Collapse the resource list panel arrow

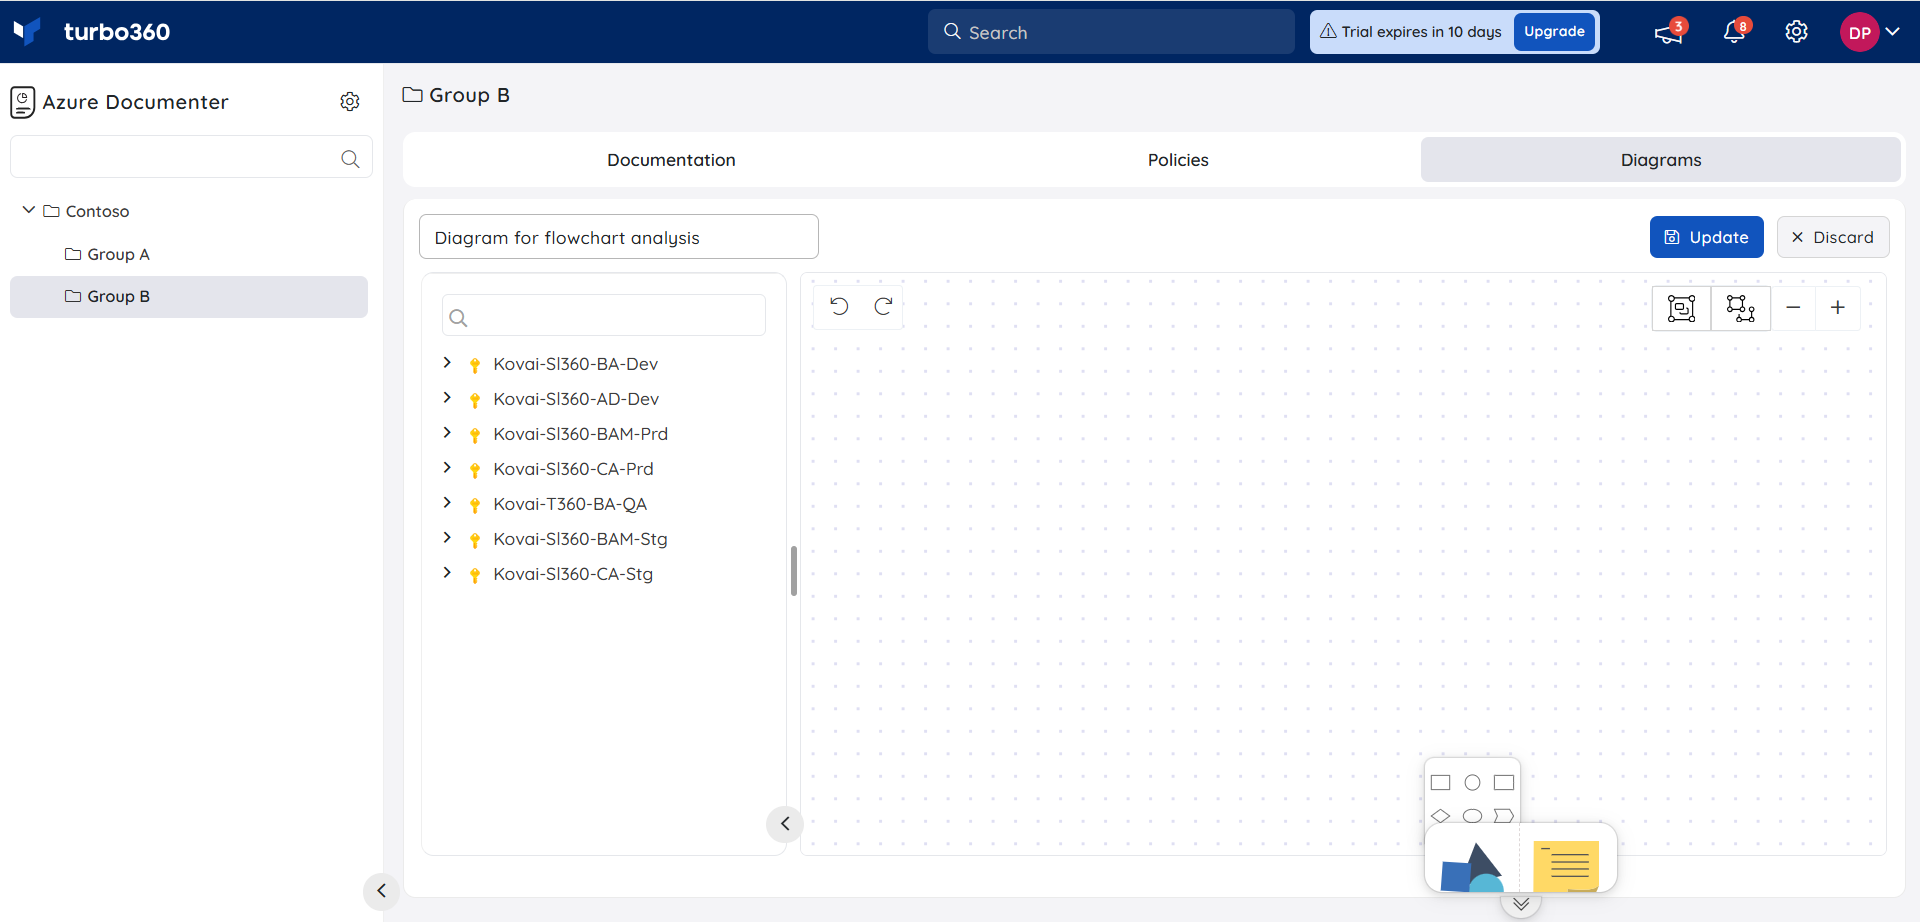pos(785,824)
